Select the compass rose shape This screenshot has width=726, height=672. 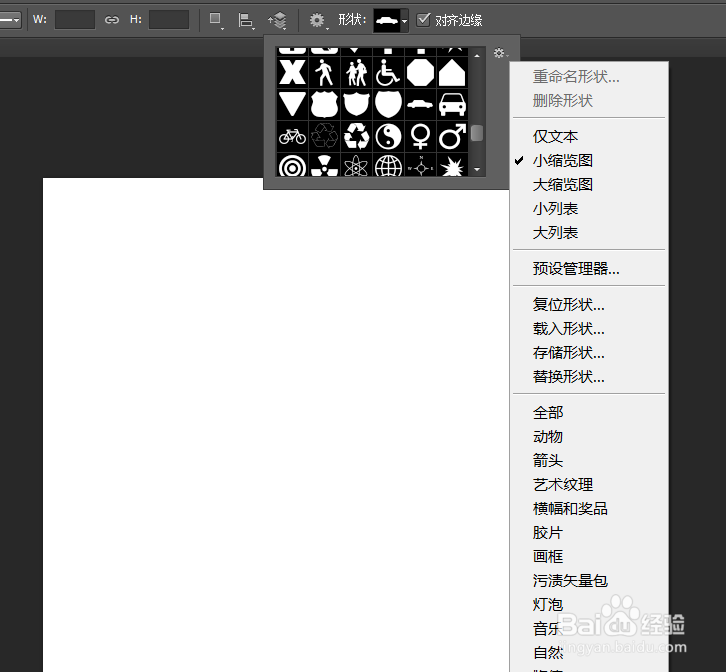point(420,165)
